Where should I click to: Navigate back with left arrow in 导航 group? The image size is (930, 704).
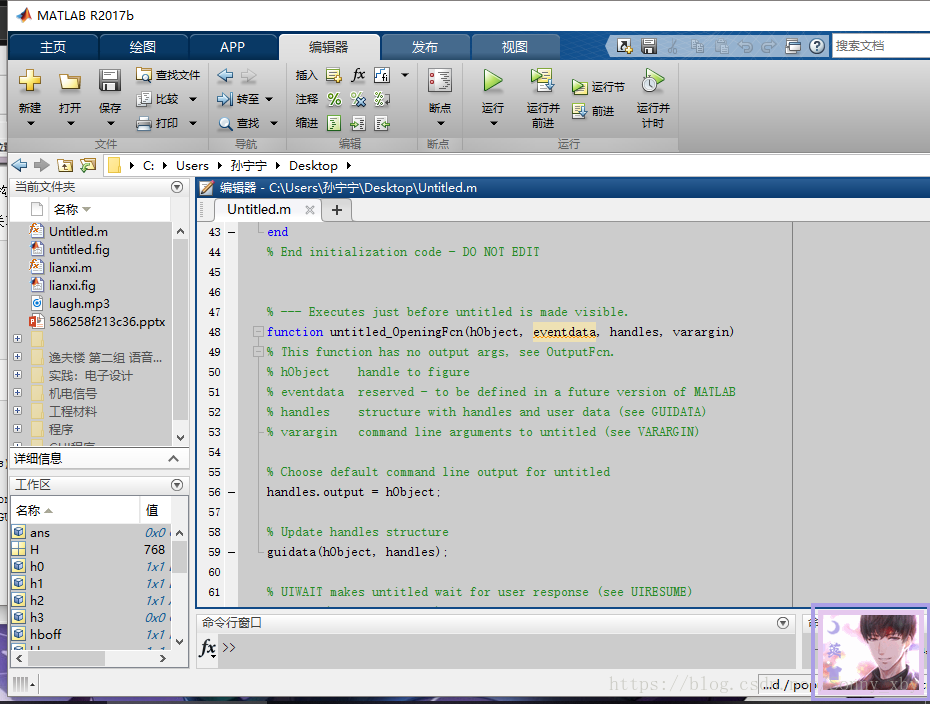coord(225,75)
